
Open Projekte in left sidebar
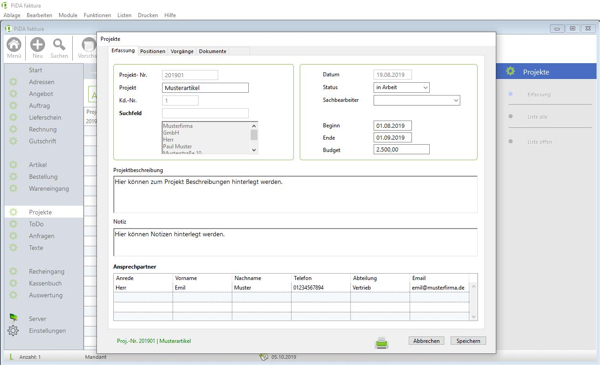[40, 212]
